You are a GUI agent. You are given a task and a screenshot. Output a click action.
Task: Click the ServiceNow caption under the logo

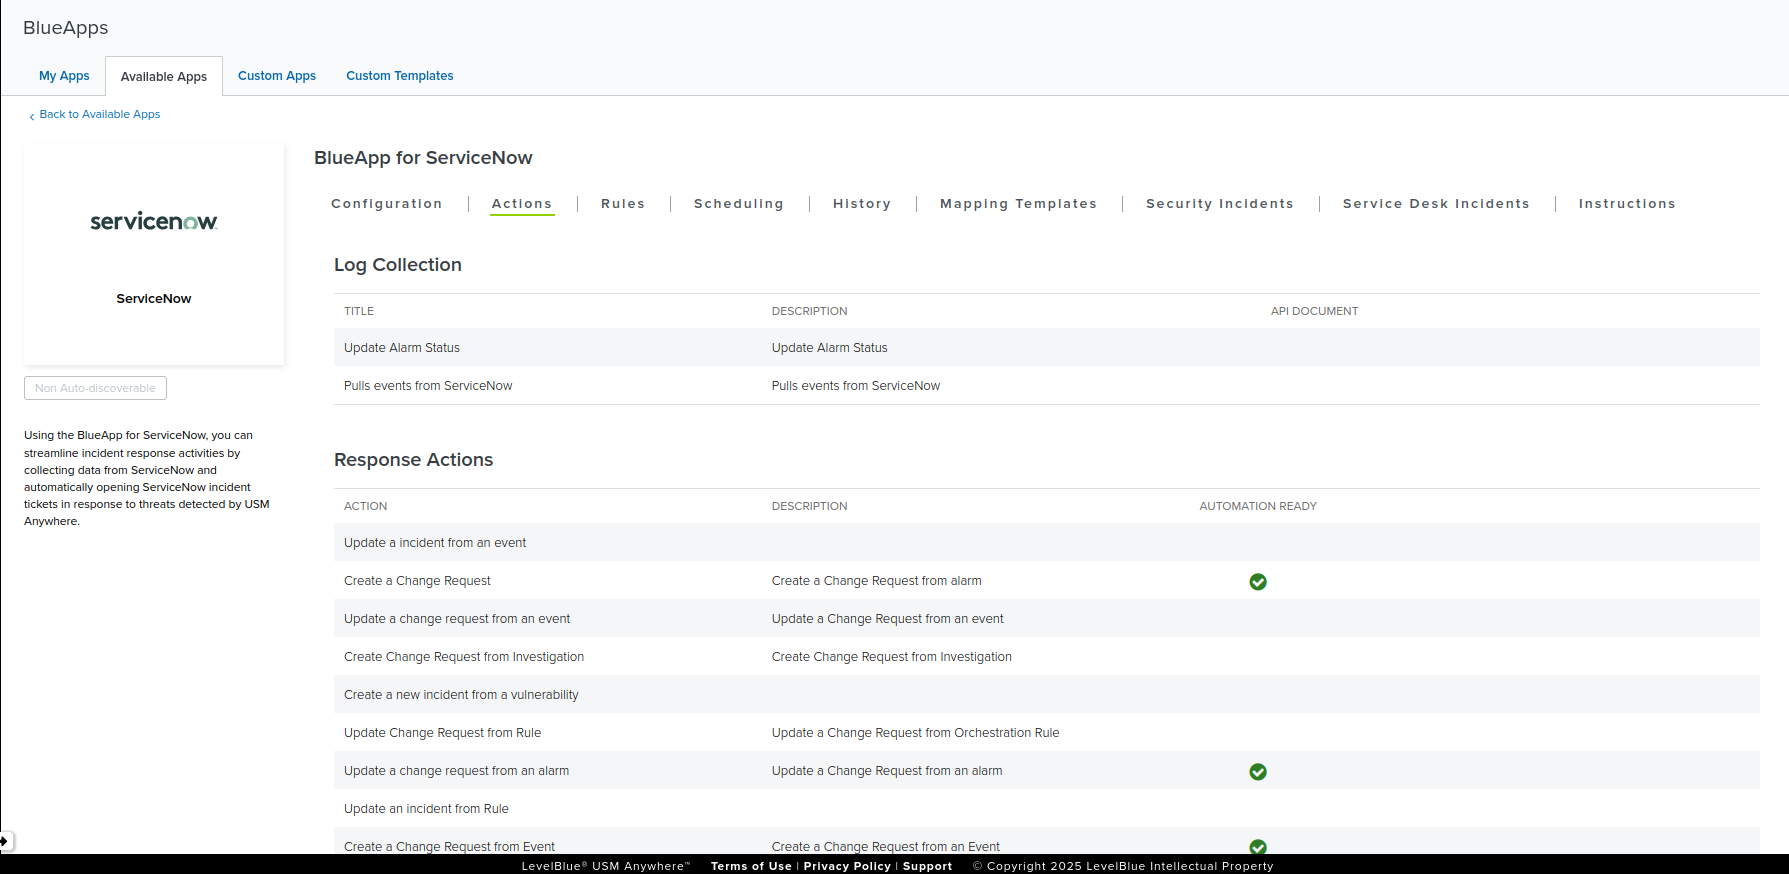(x=154, y=299)
